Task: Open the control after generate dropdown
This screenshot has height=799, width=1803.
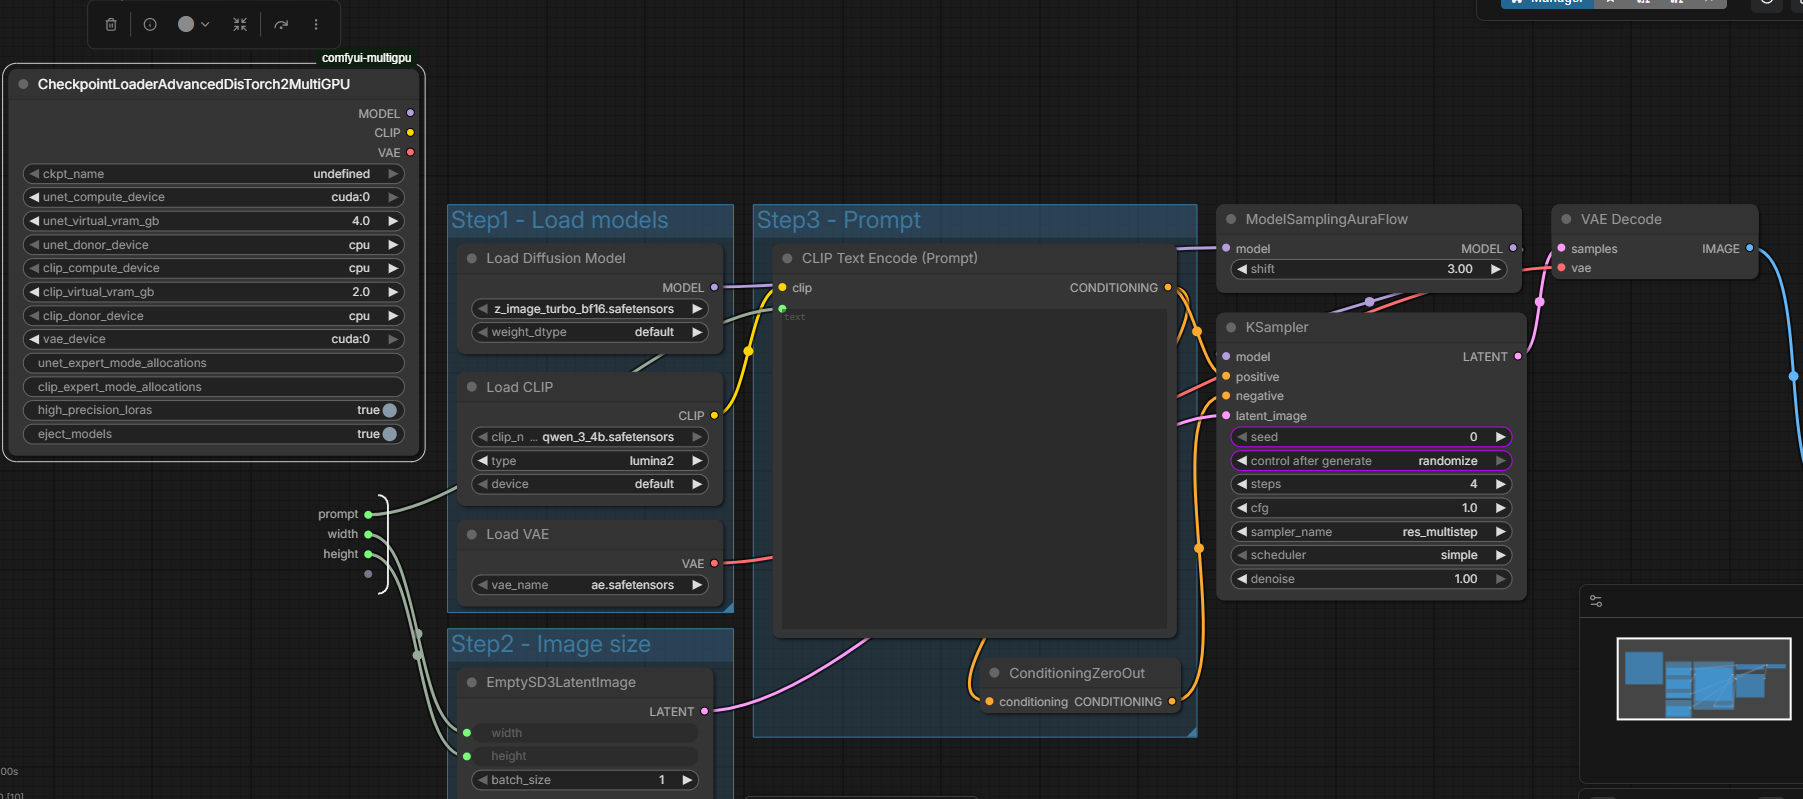Action: tap(1371, 461)
